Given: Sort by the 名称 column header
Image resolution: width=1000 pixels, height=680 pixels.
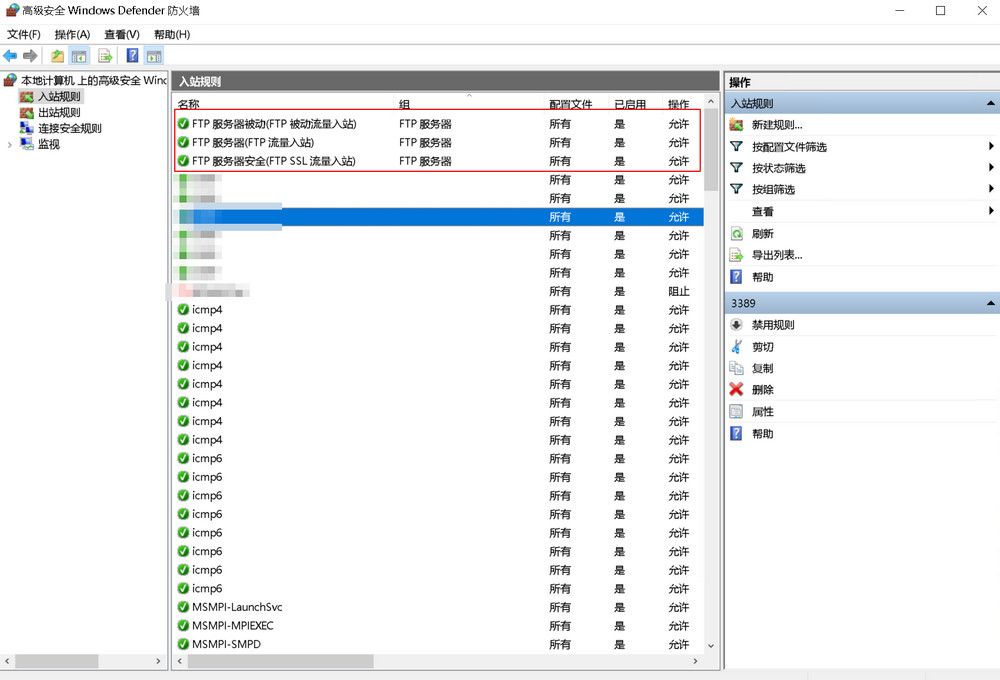Looking at the screenshot, I should [x=189, y=104].
